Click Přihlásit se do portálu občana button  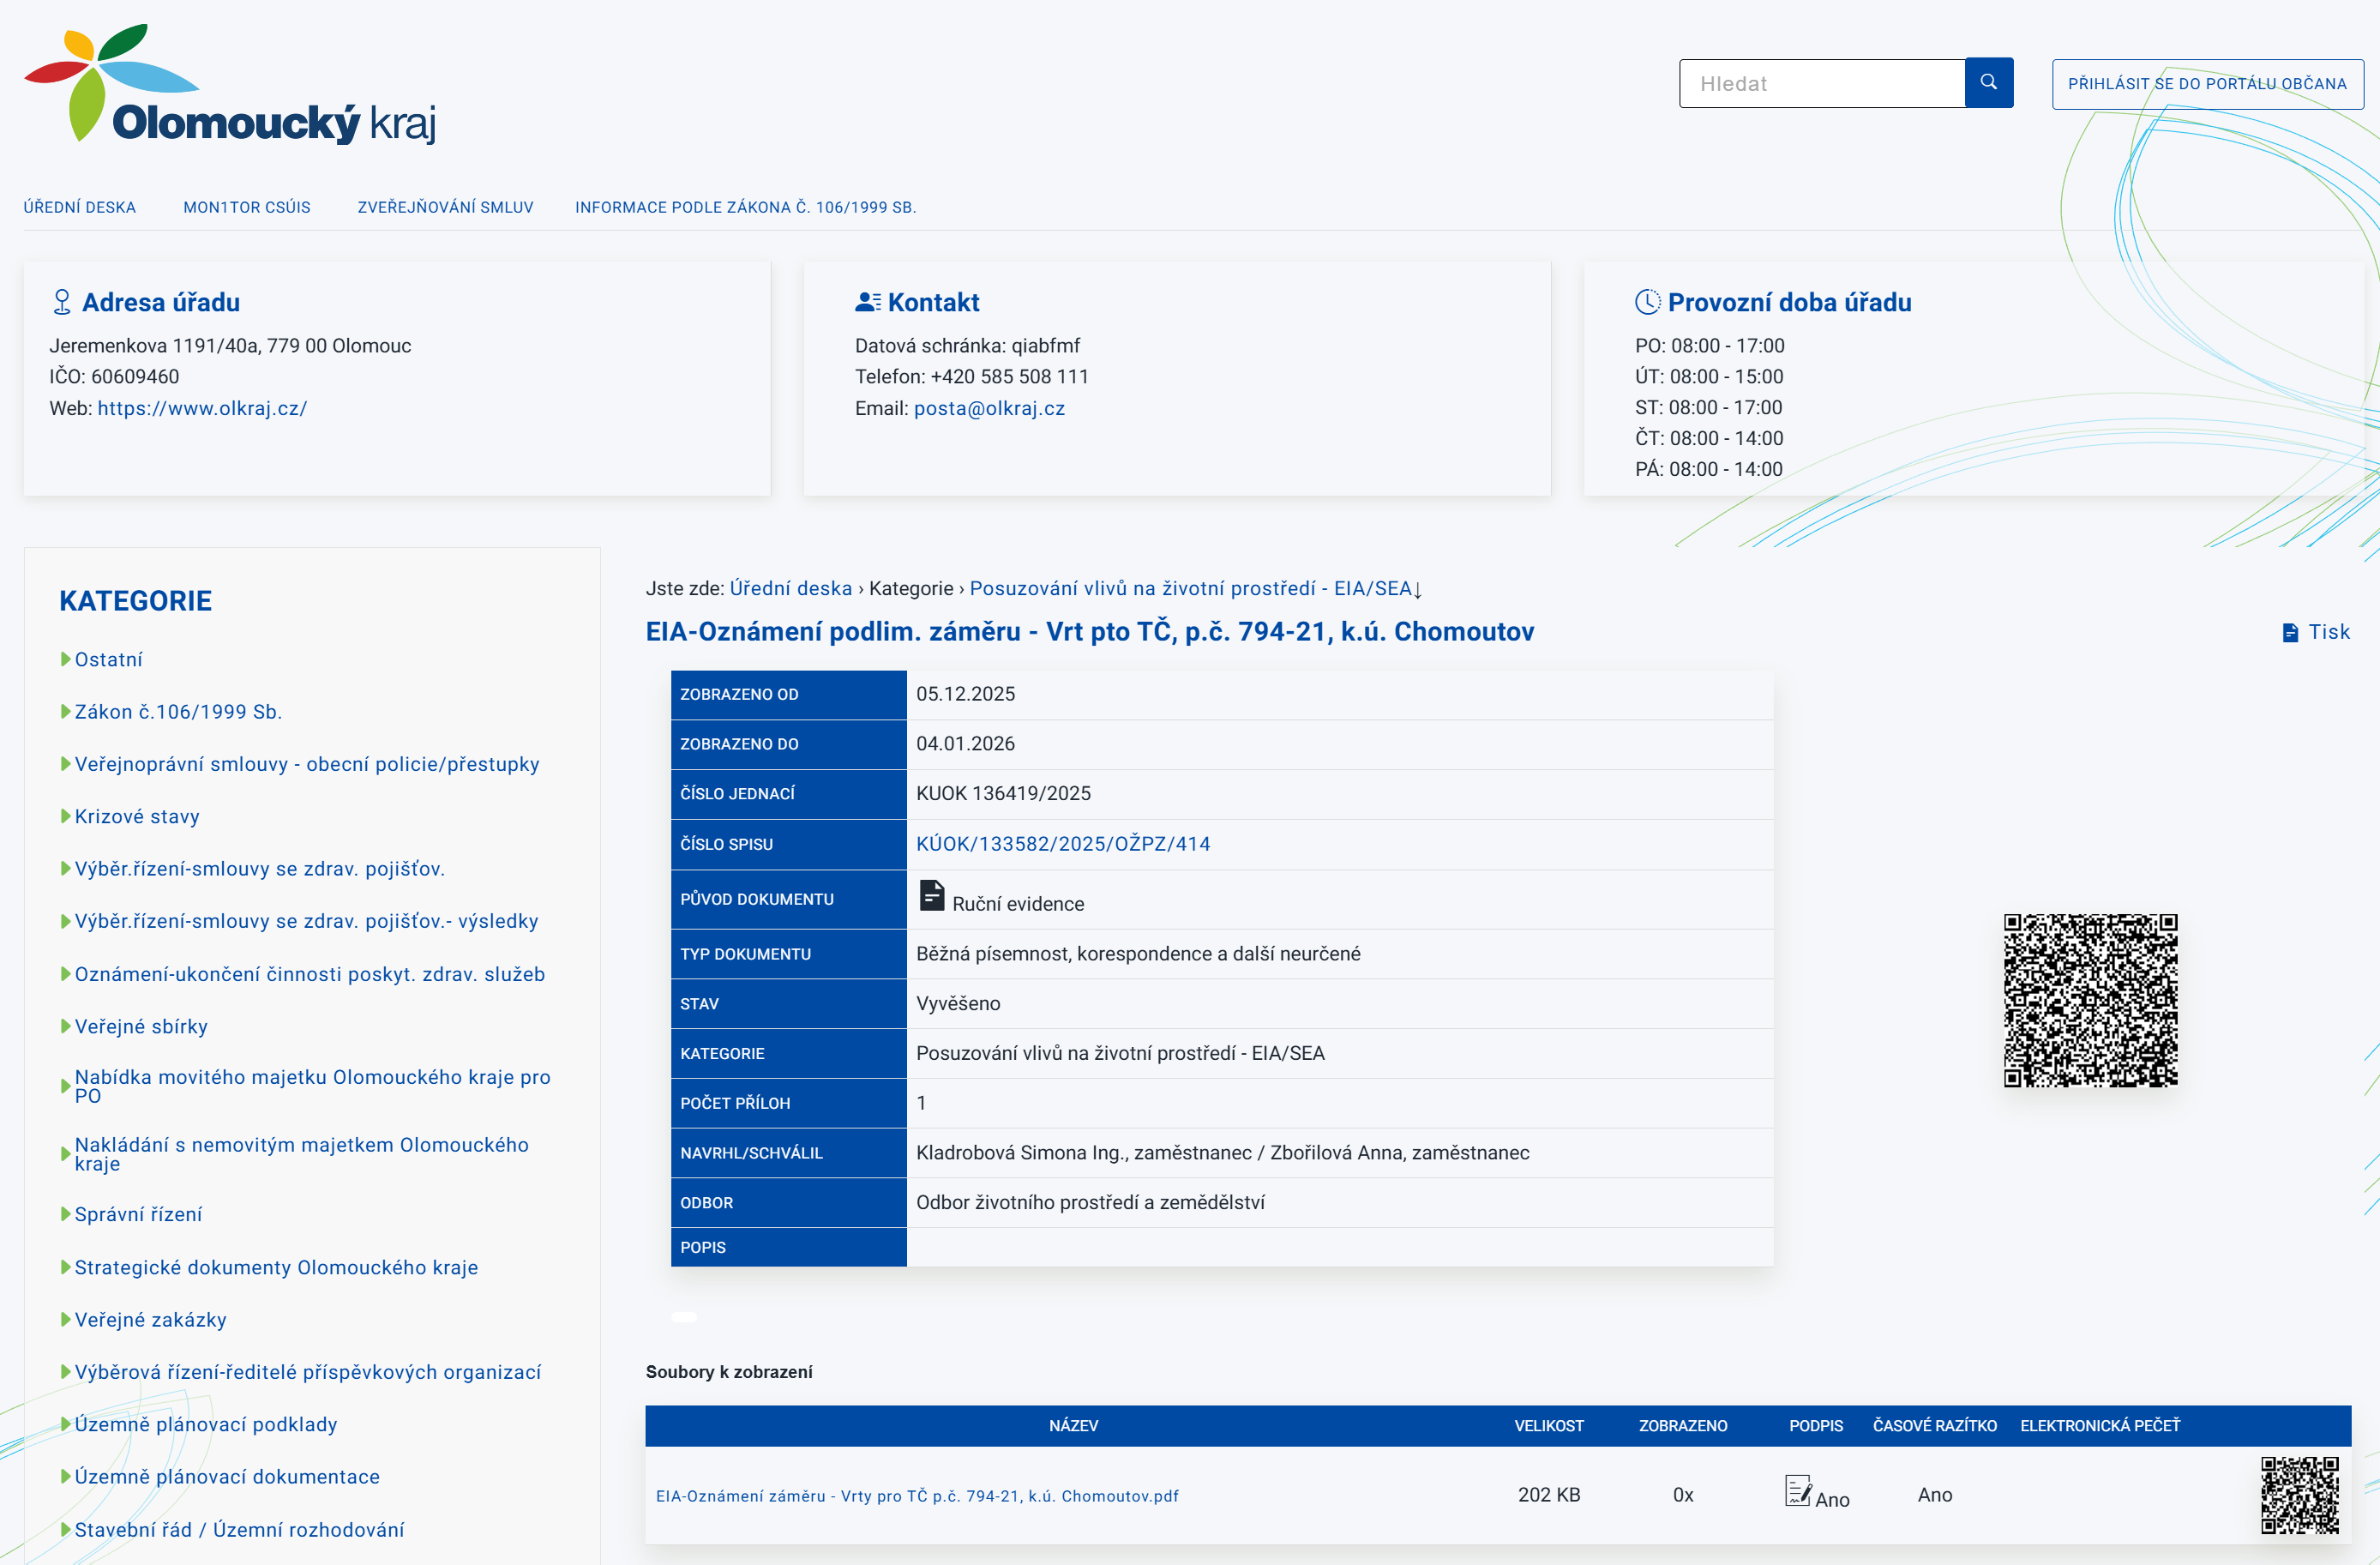click(x=2207, y=84)
